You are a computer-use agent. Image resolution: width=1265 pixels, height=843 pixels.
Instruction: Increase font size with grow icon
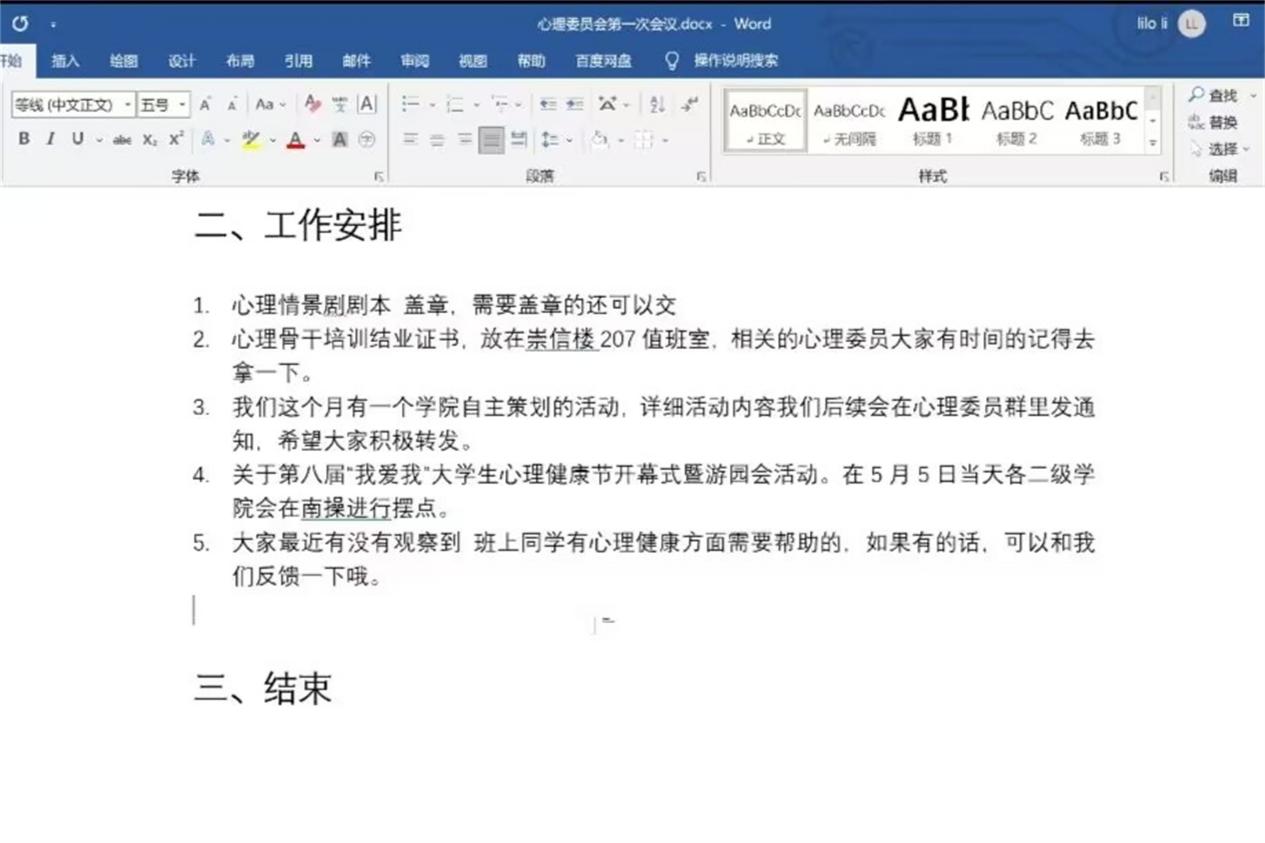tap(205, 104)
